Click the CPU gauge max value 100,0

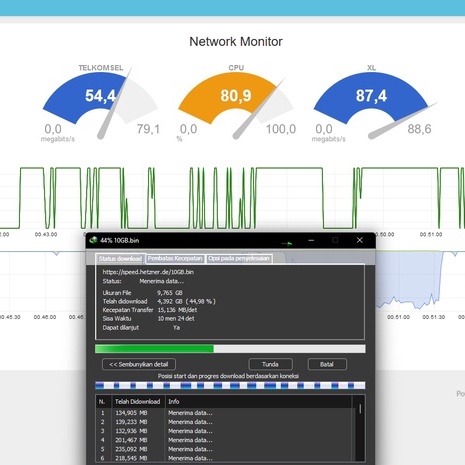[x=281, y=129]
